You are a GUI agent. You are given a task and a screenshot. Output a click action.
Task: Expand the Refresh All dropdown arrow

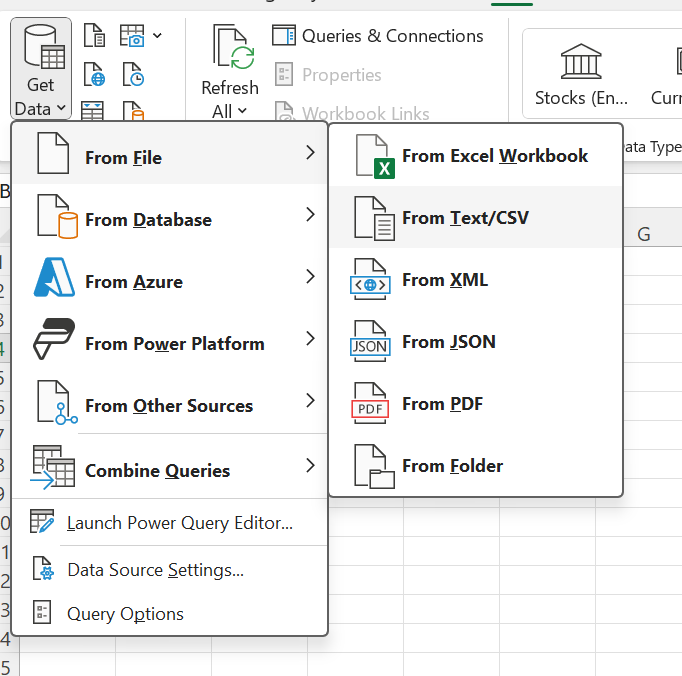tap(242, 111)
